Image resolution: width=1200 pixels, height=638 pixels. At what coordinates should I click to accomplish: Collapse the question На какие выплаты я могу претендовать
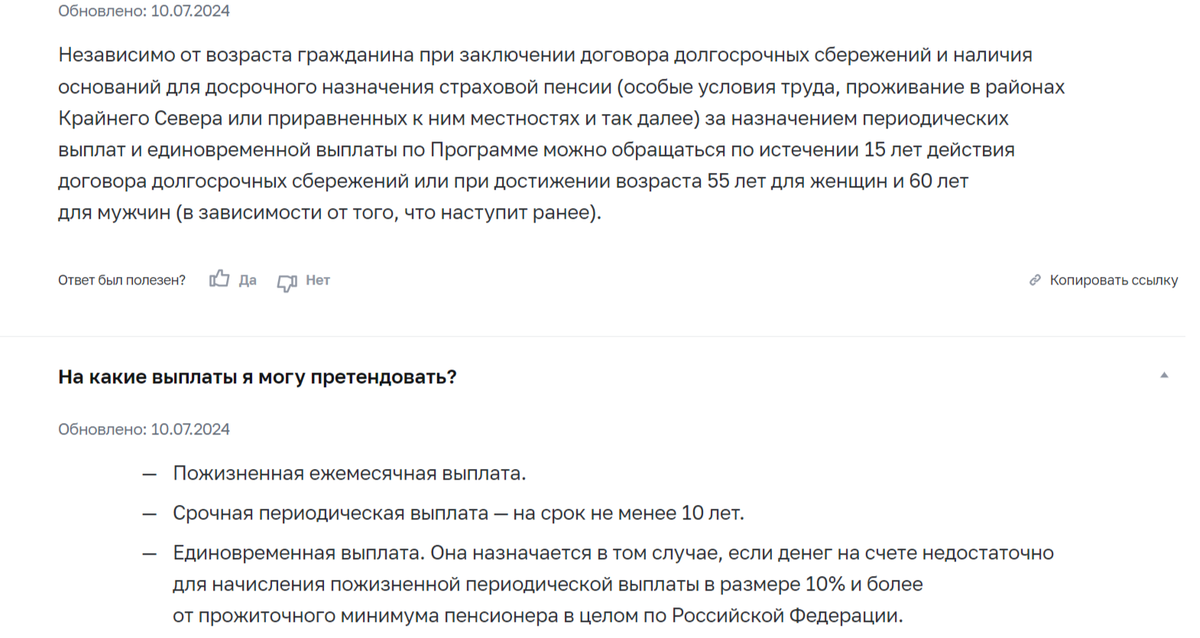click(x=1164, y=376)
